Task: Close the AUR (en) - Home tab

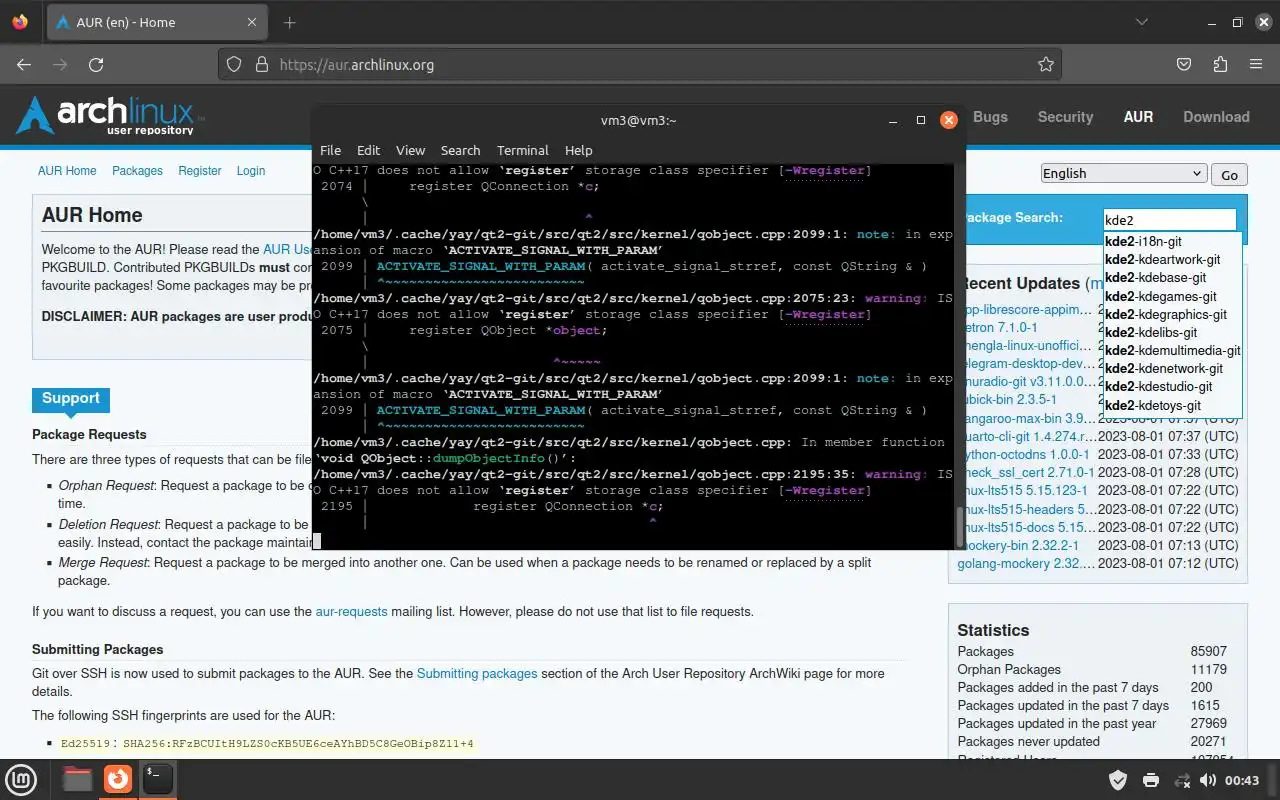Action: pyautogui.click(x=252, y=22)
